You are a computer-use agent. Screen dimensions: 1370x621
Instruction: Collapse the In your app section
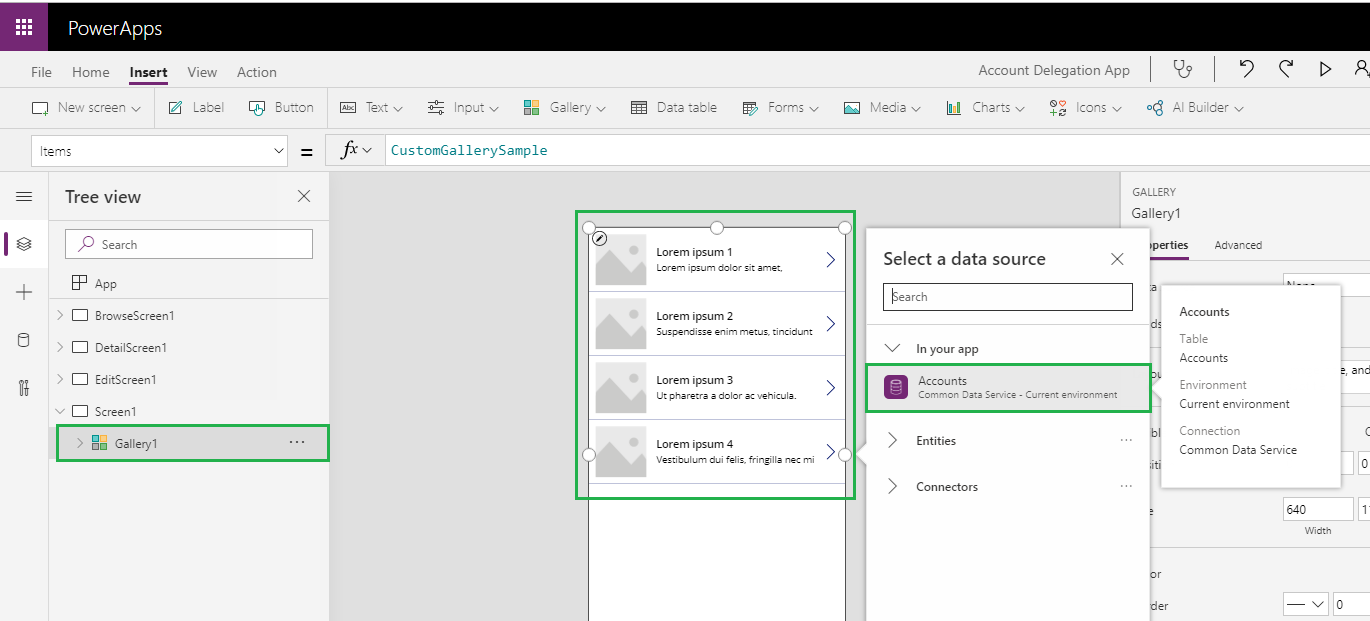coord(893,349)
